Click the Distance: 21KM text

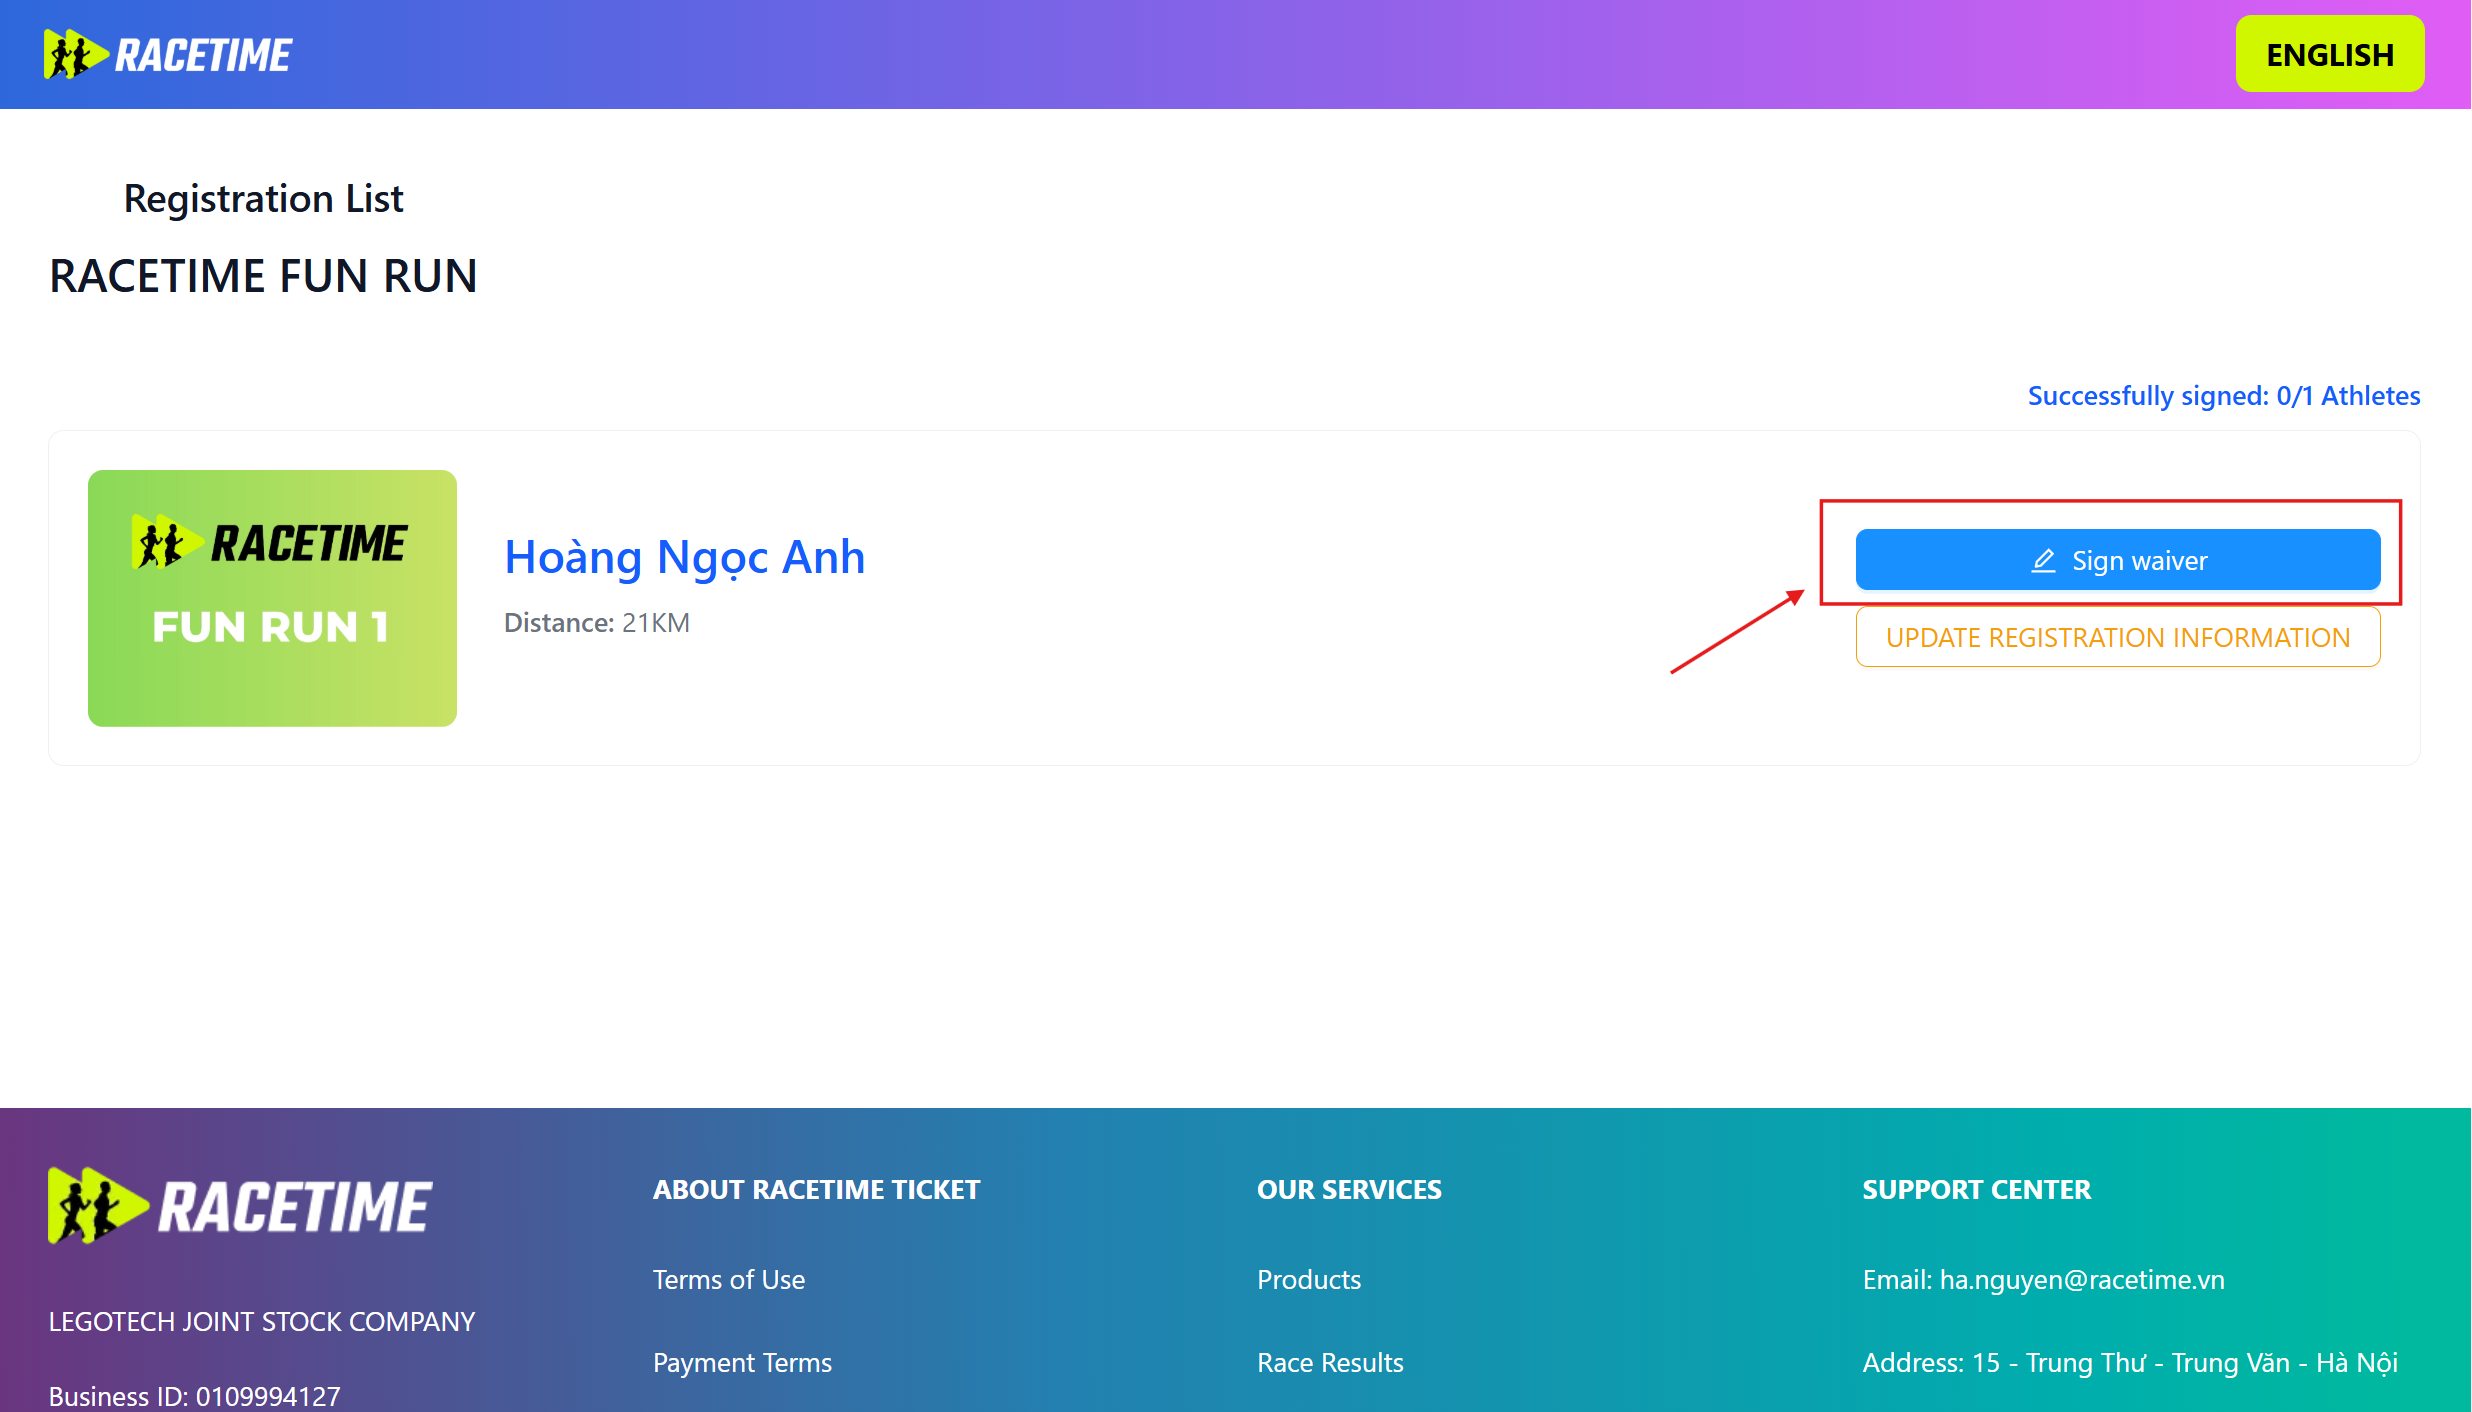tap(597, 623)
